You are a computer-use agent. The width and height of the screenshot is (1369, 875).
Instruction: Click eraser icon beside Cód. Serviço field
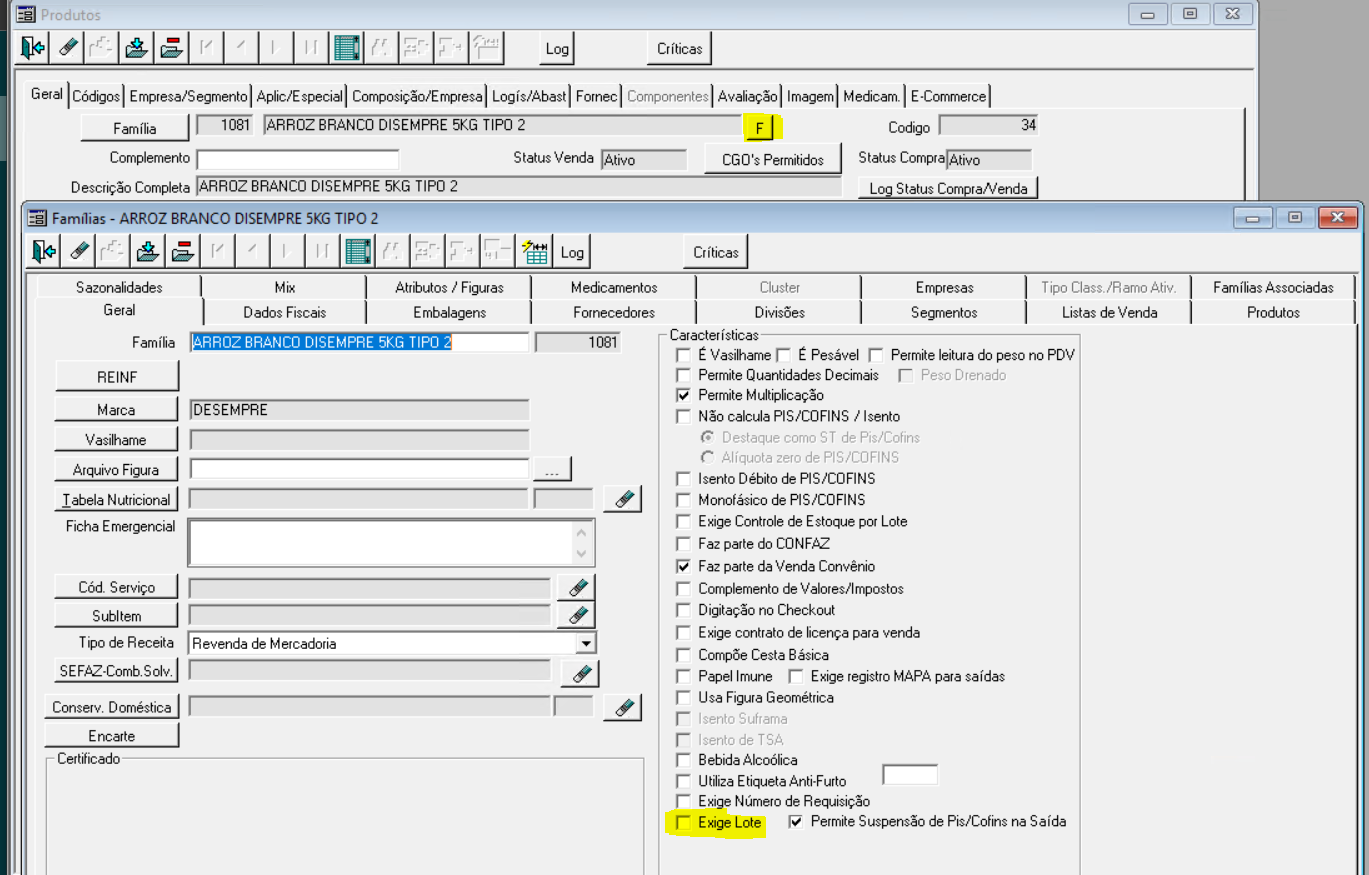(578, 587)
